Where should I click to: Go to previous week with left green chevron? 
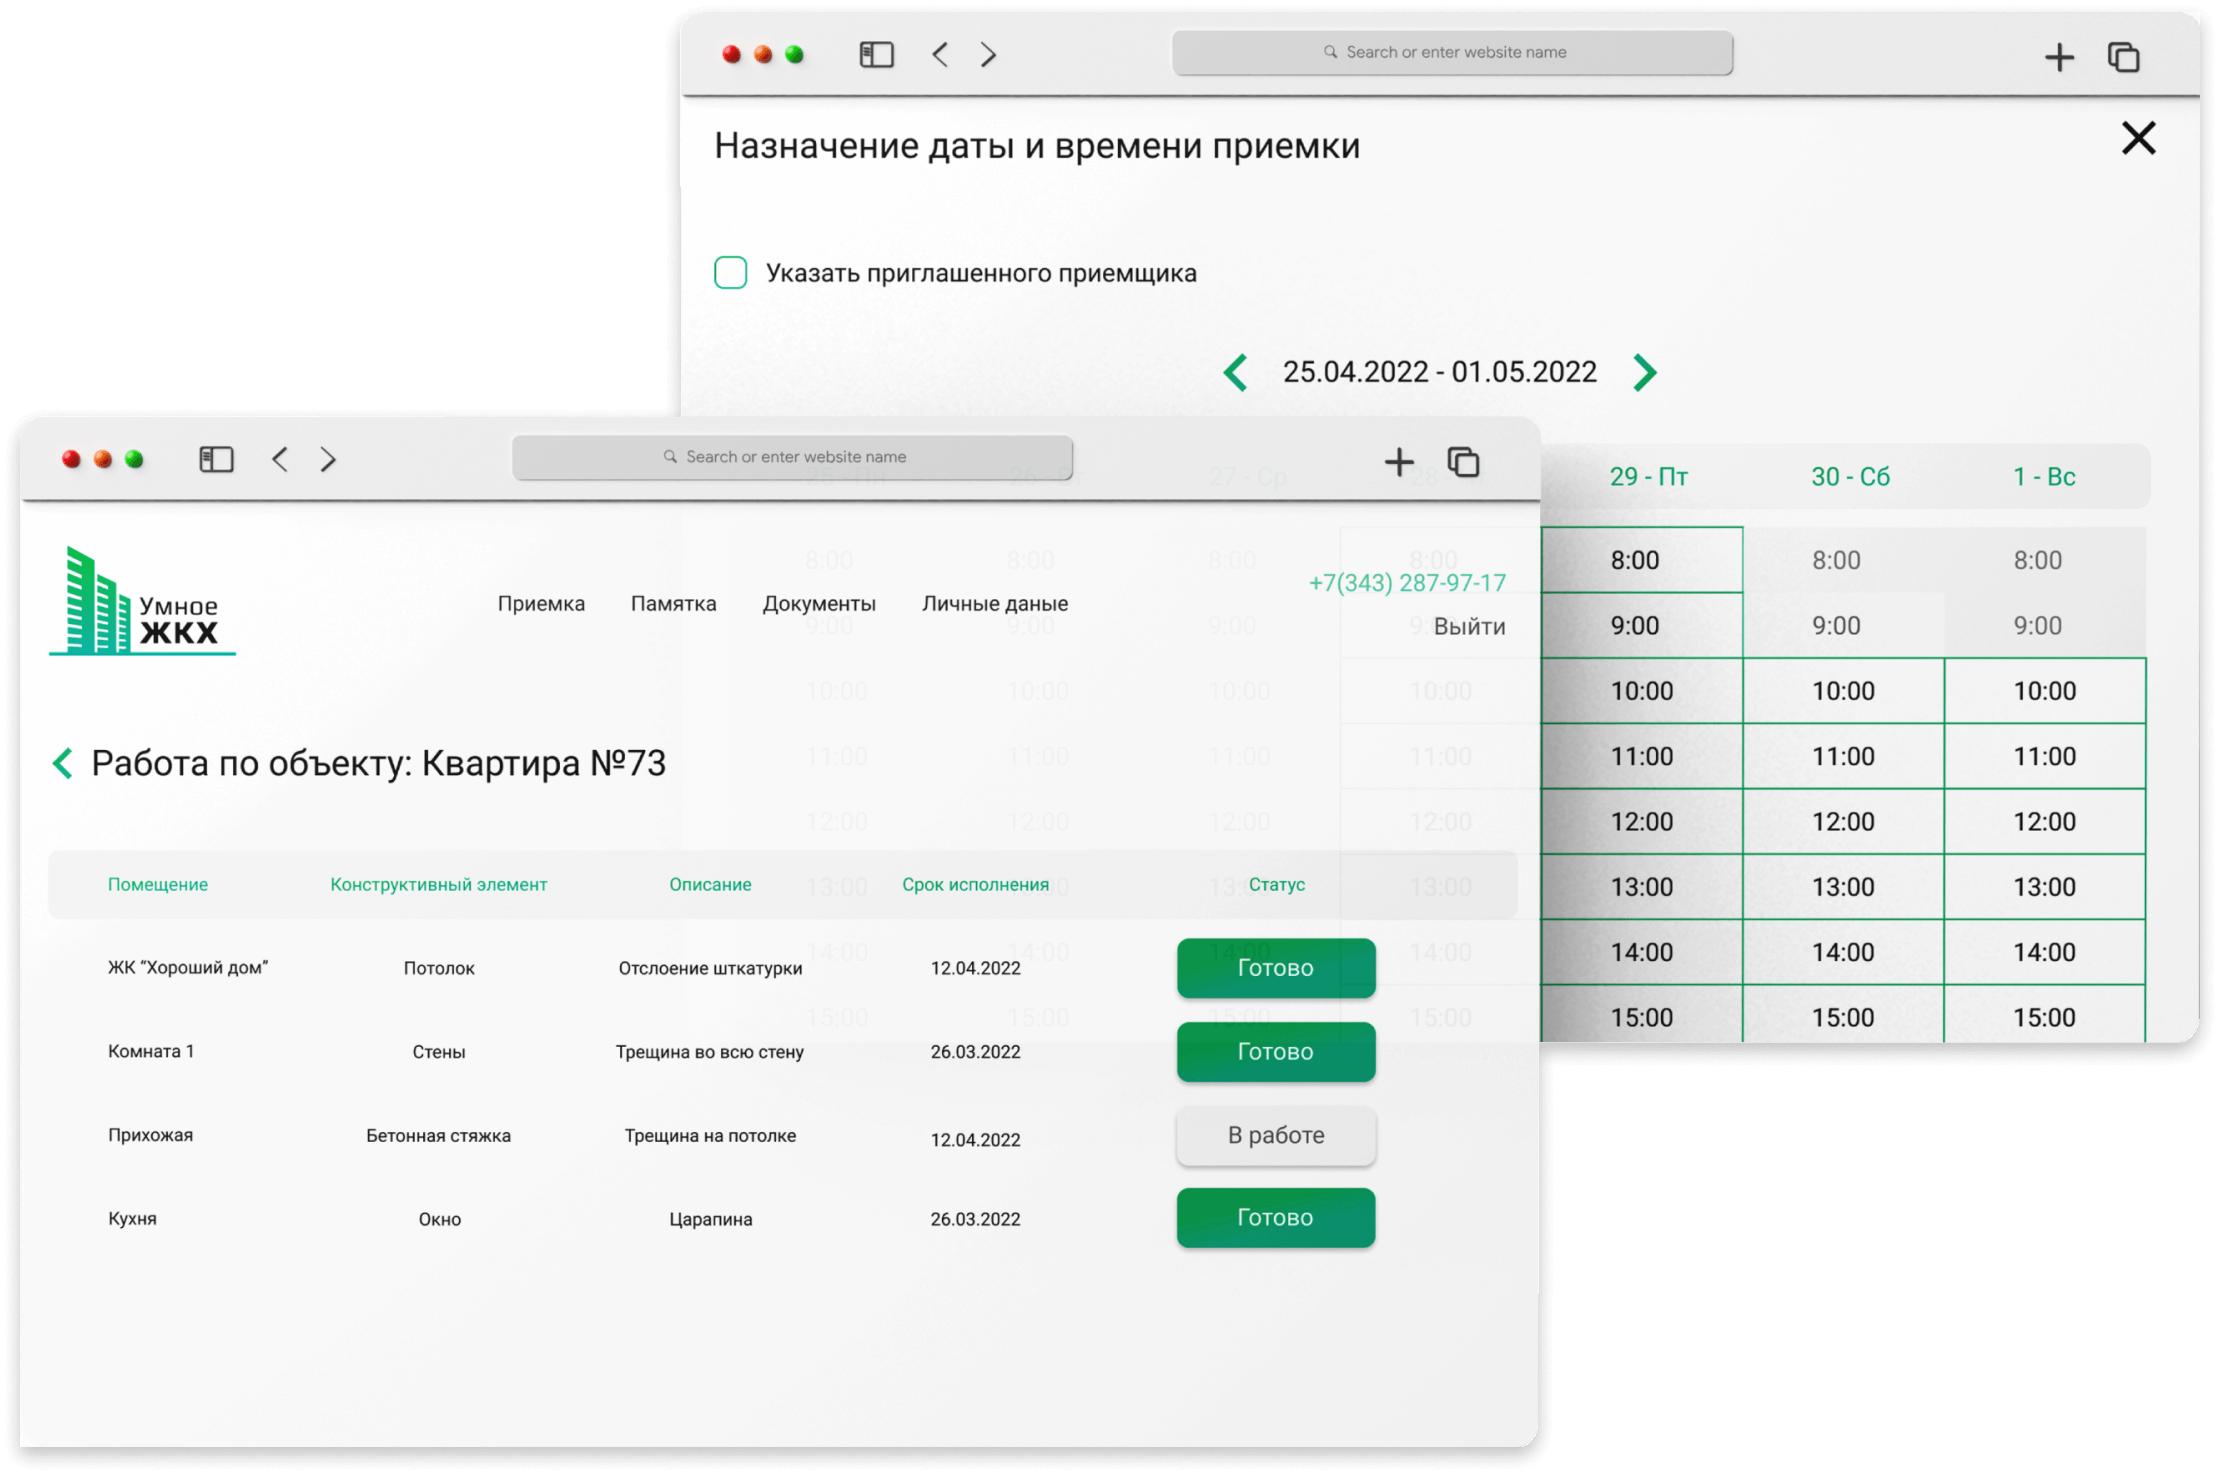tap(1236, 373)
